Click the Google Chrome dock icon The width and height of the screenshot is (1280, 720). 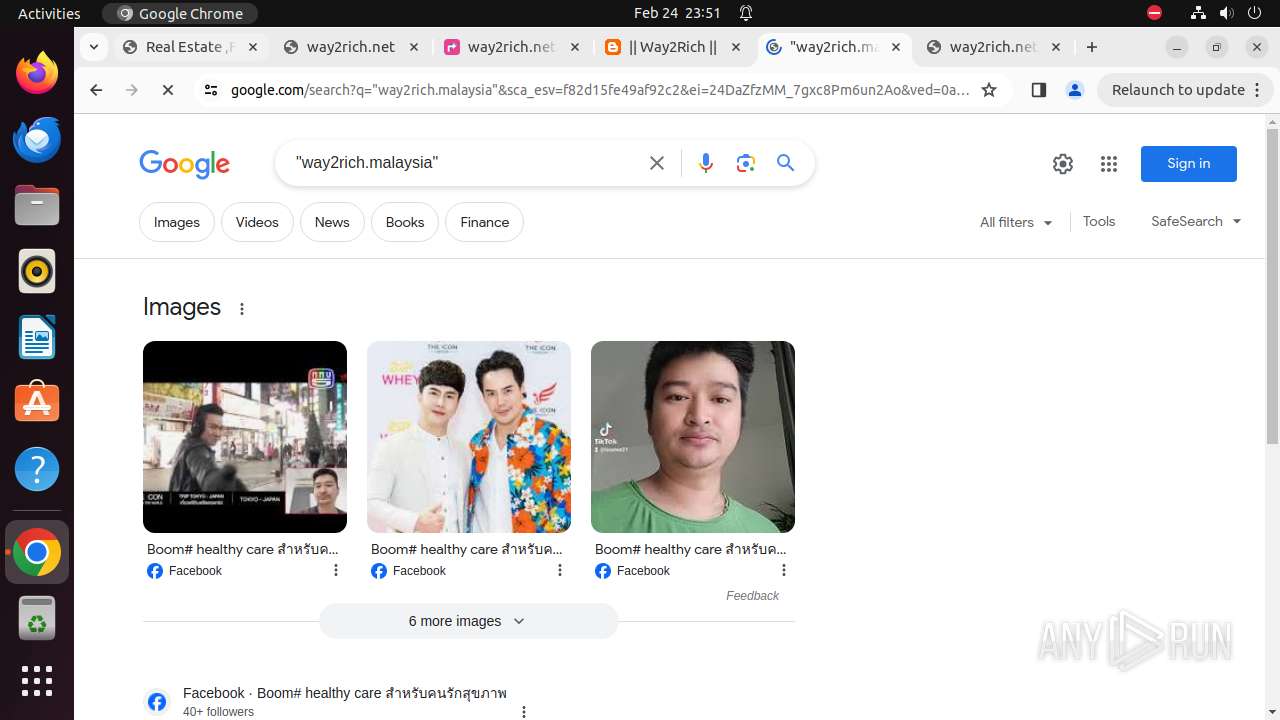click(37, 552)
